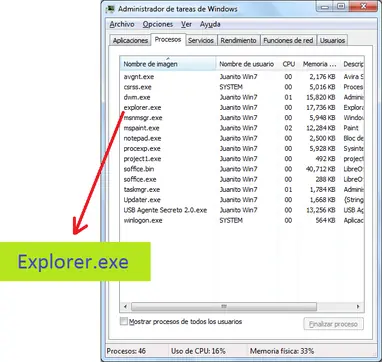Click SYSTEM user in winlogon.exe row
This screenshot has height=362, width=382.
coord(231,221)
